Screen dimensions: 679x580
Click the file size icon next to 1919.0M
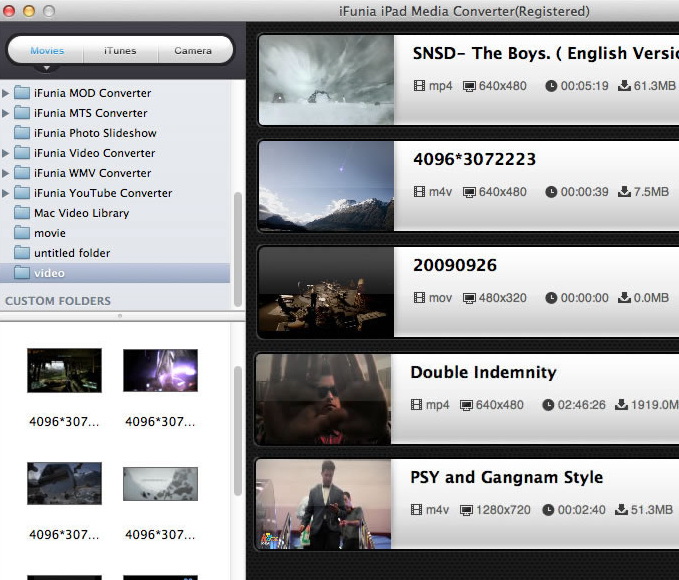point(621,405)
